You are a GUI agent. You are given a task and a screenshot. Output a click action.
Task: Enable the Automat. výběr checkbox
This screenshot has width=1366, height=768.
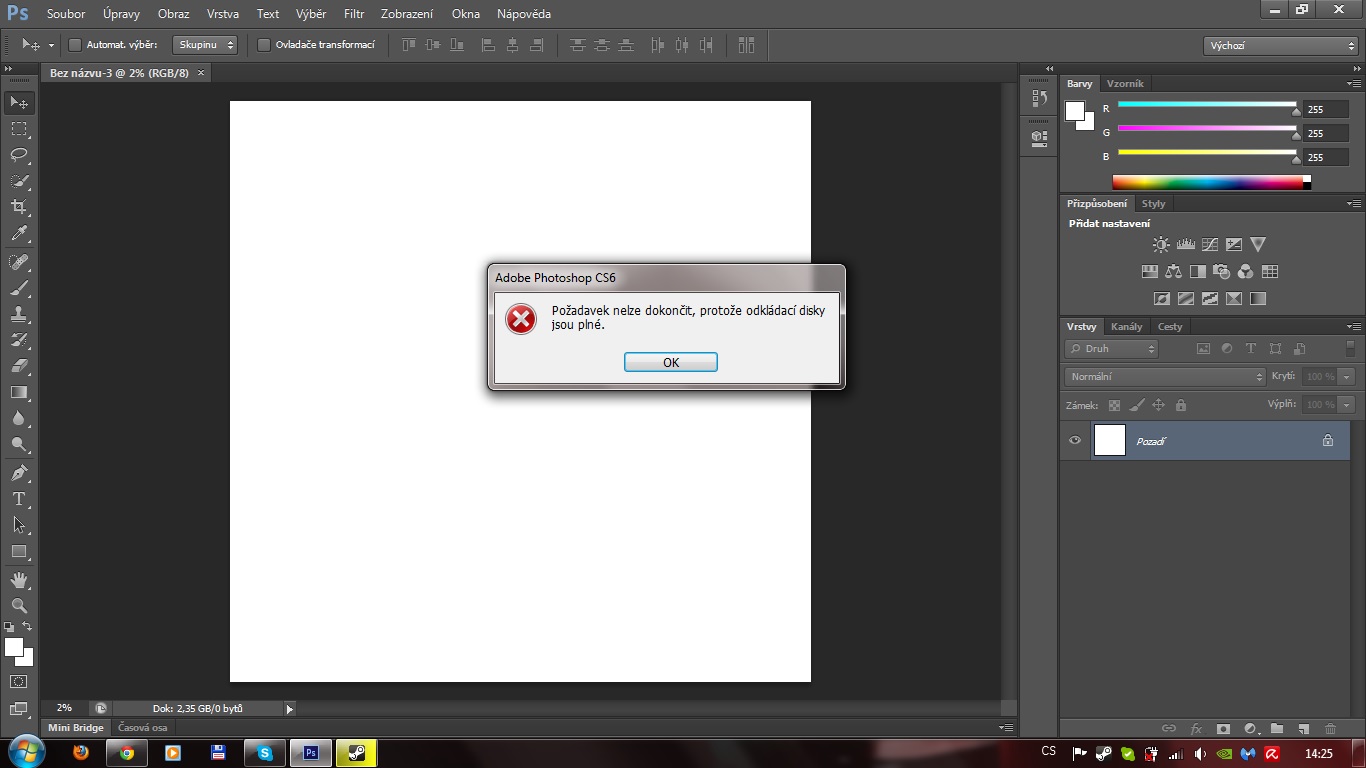[x=74, y=45]
